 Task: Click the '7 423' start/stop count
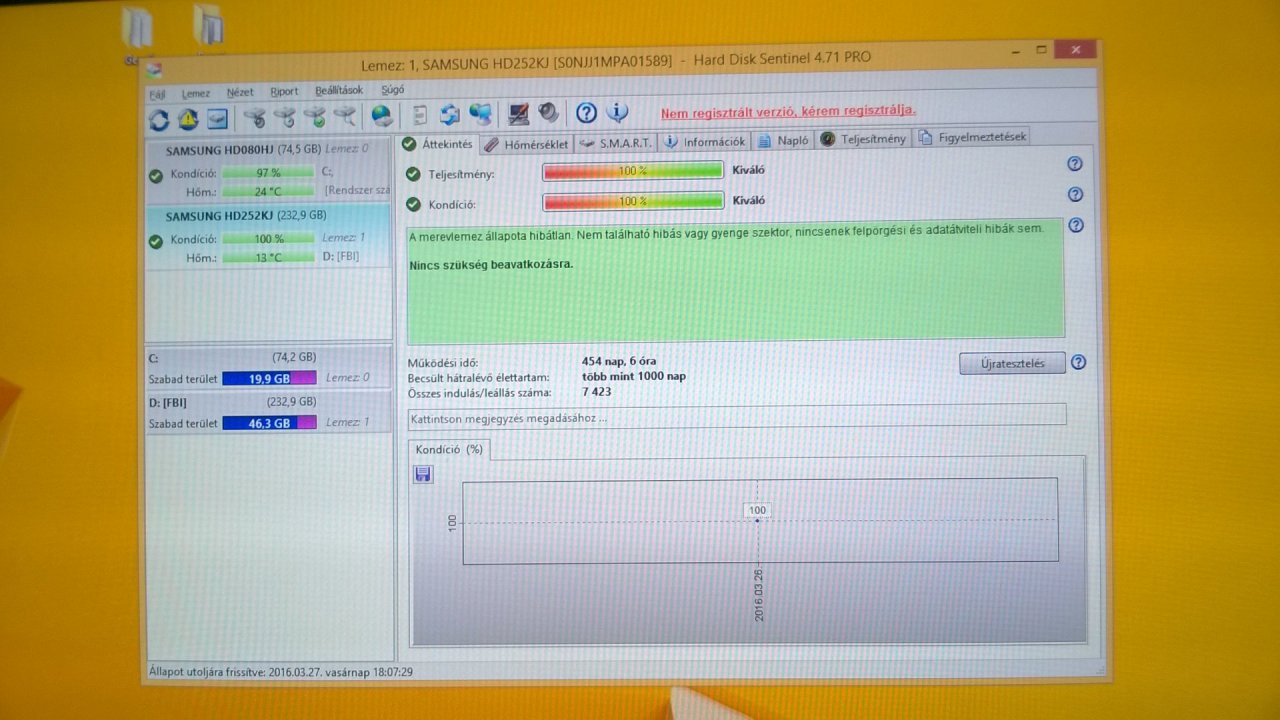coord(596,392)
